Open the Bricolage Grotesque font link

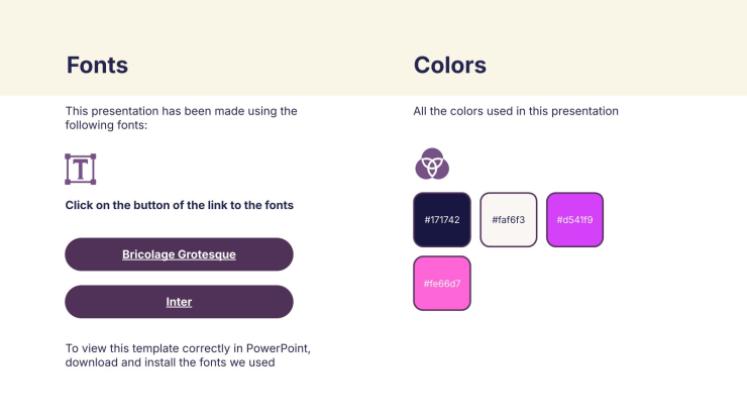click(179, 254)
